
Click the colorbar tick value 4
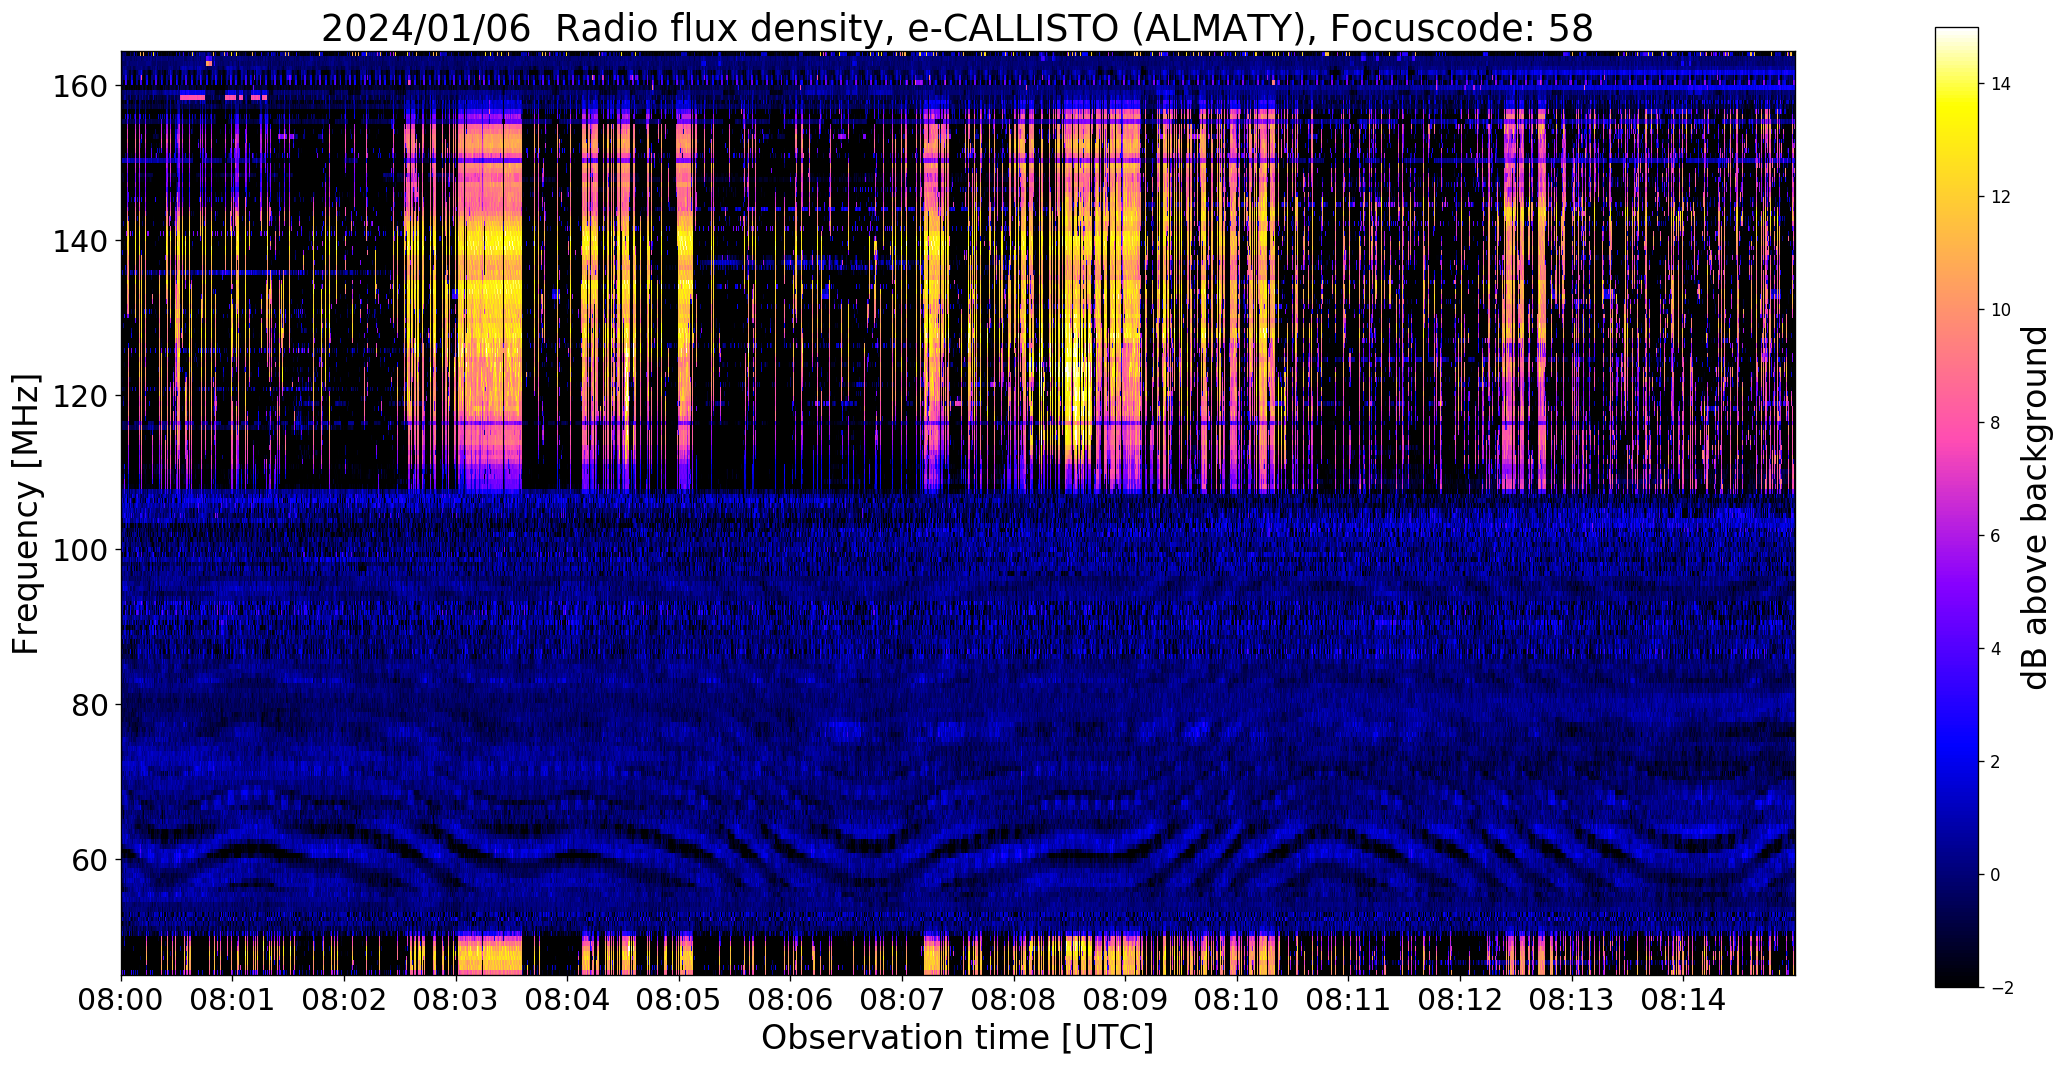tap(1996, 649)
